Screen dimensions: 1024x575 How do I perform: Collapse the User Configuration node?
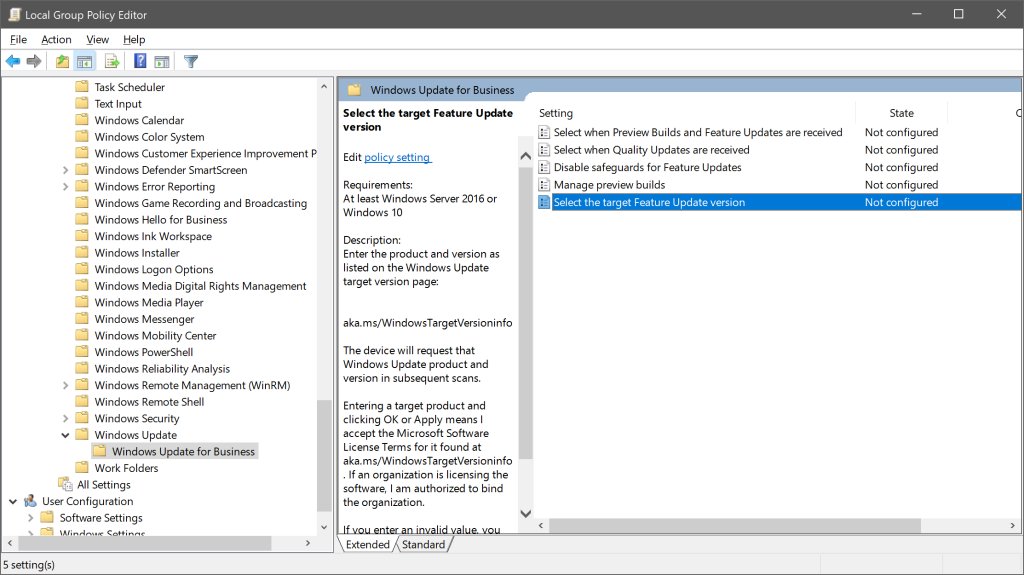[13, 501]
